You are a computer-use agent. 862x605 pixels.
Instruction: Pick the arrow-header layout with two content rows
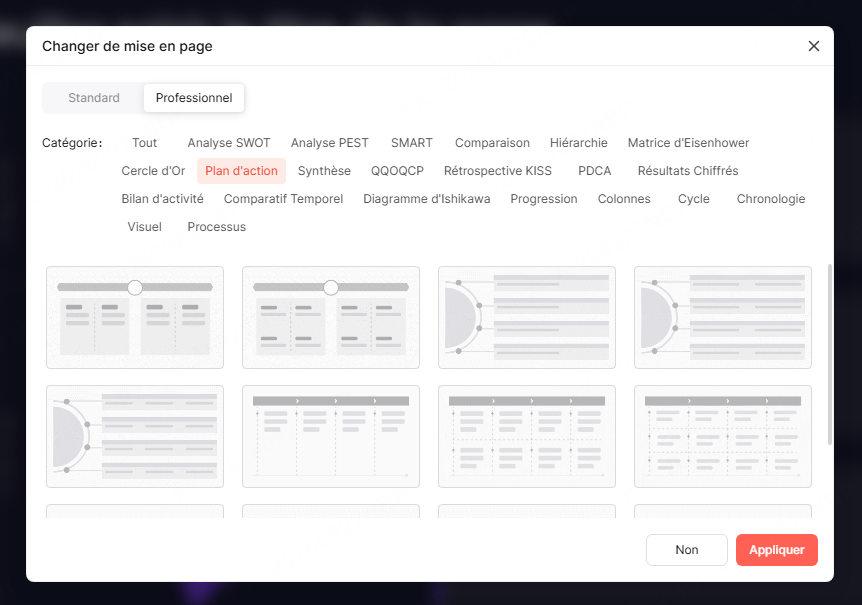[527, 436]
